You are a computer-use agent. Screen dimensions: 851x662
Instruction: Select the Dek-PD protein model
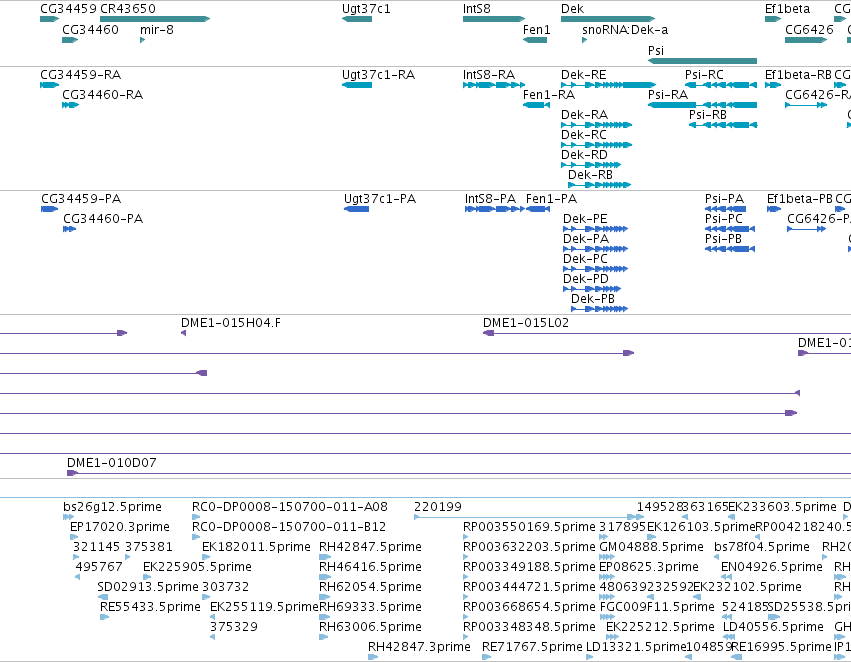pos(592,289)
